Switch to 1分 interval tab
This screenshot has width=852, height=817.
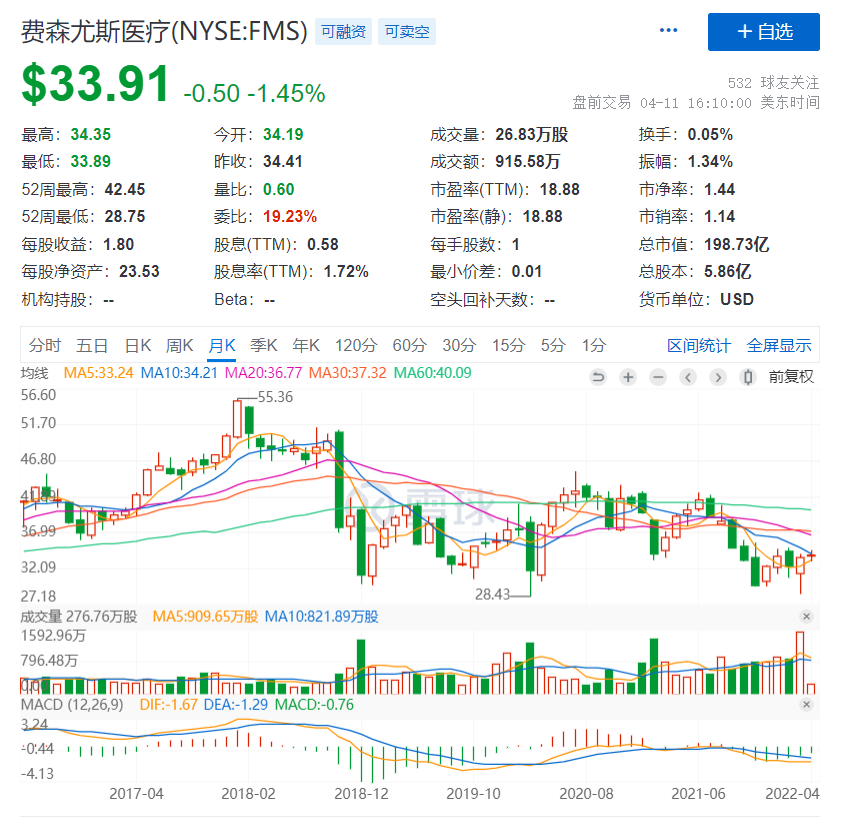pos(594,345)
